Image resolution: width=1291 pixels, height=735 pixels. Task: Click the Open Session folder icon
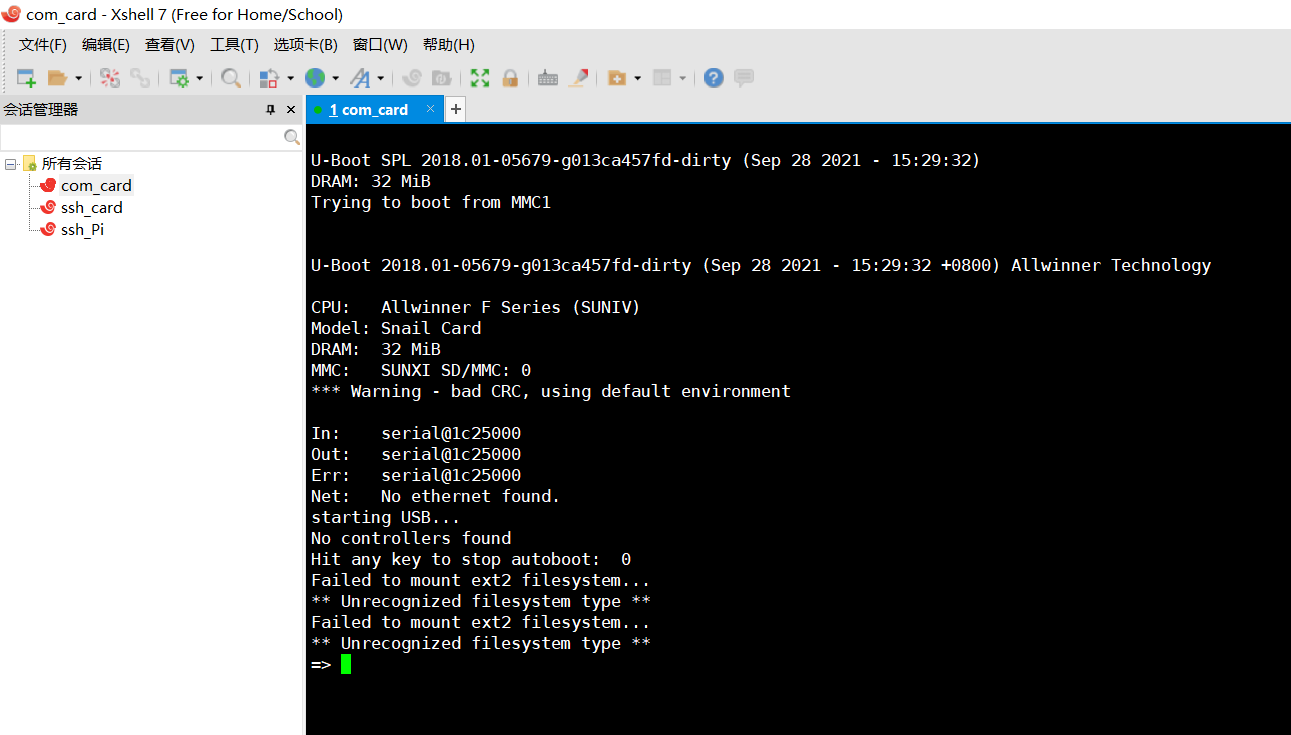57,78
